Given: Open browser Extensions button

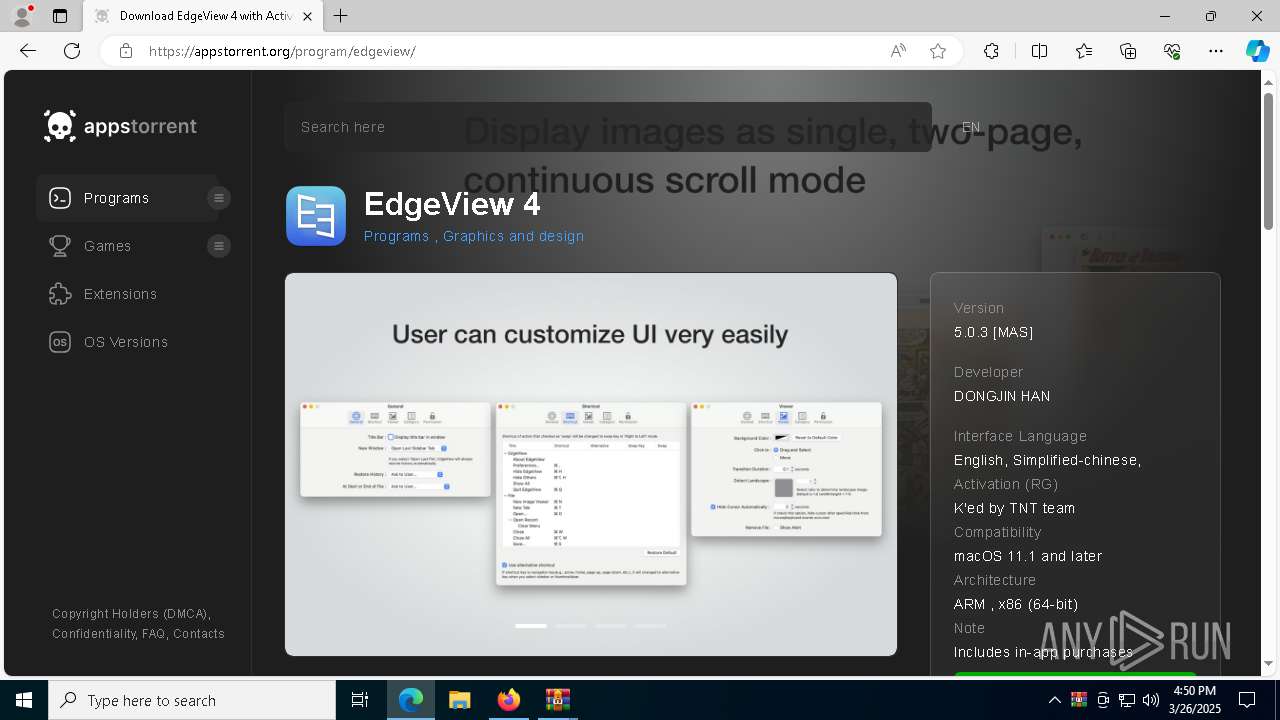Looking at the screenshot, I should click(991, 51).
